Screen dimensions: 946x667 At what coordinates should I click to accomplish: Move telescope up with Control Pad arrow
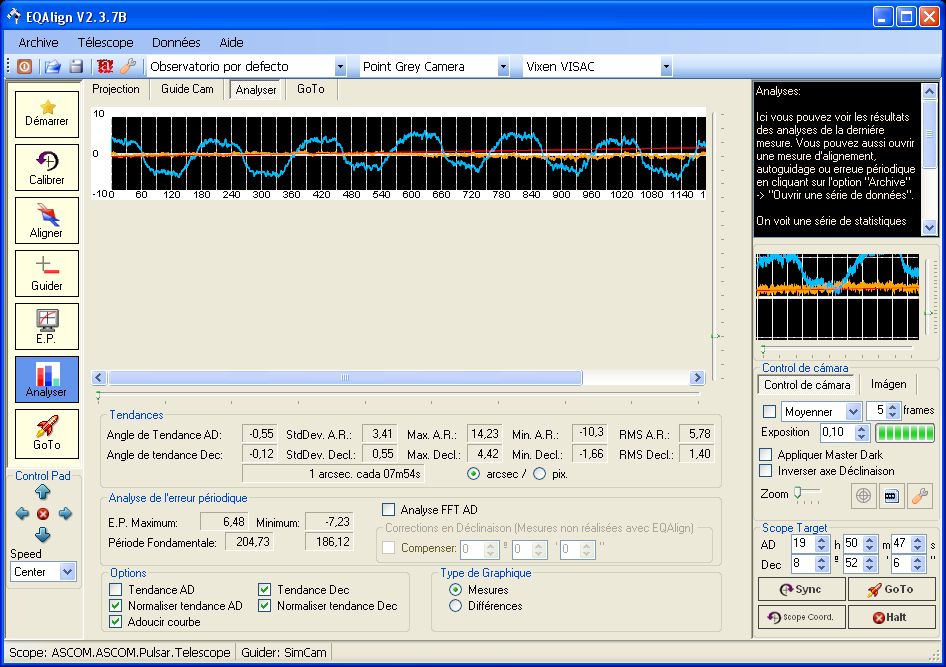coord(42,492)
